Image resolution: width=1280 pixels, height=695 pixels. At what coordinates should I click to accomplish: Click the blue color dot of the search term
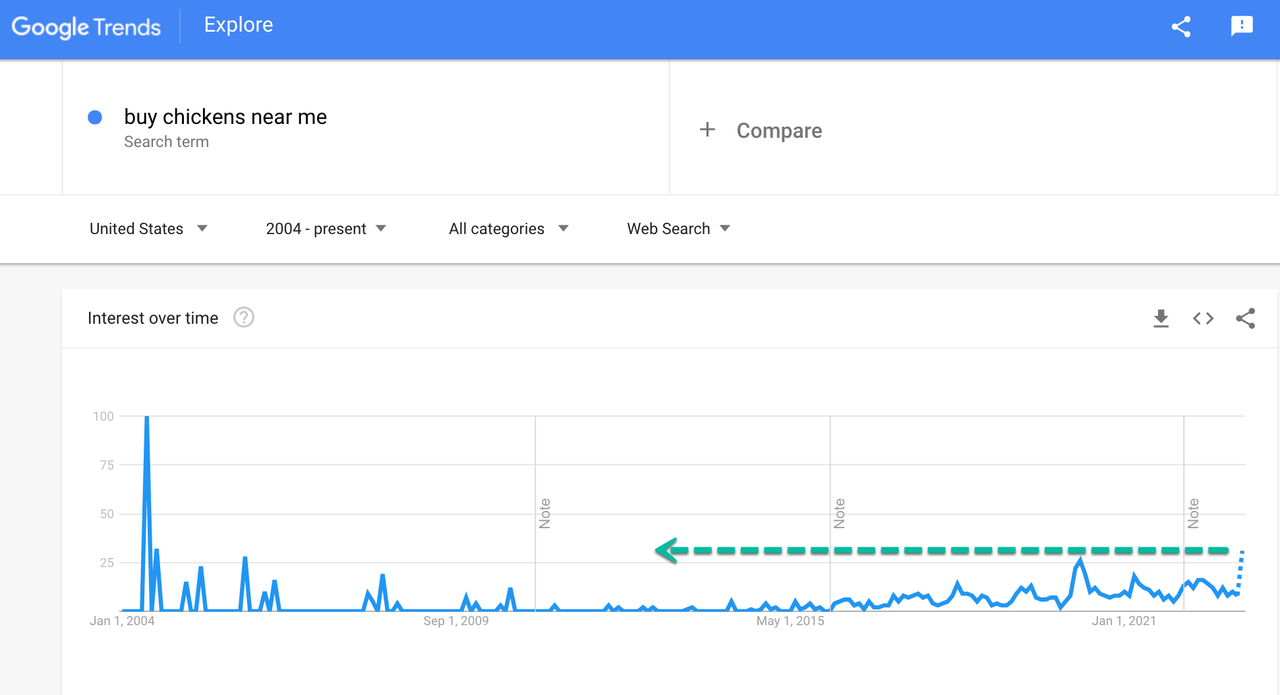pyautogui.click(x=95, y=117)
